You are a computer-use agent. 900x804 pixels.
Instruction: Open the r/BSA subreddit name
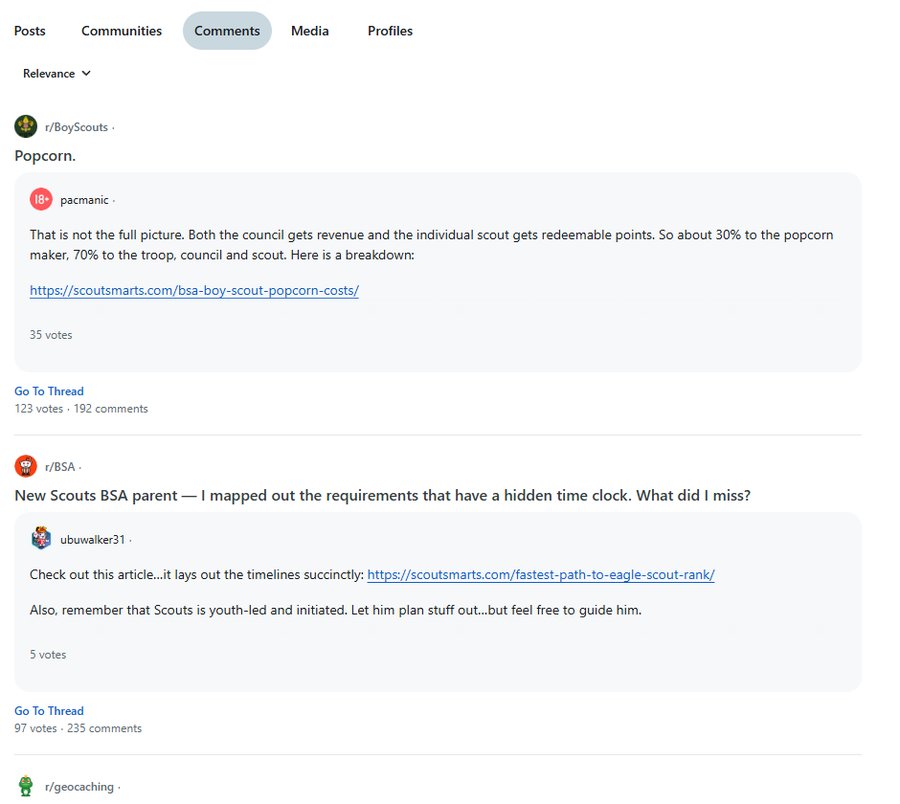tap(60, 467)
